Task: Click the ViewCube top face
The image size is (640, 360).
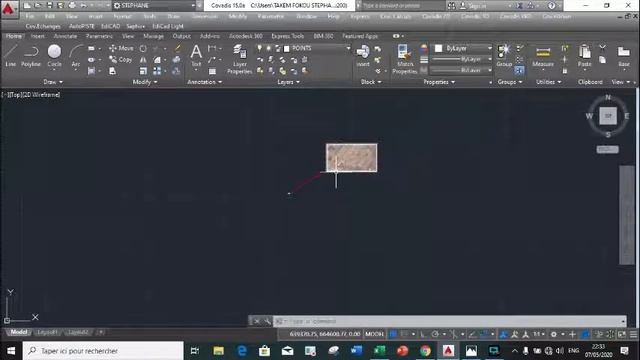Action: [608, 116]
